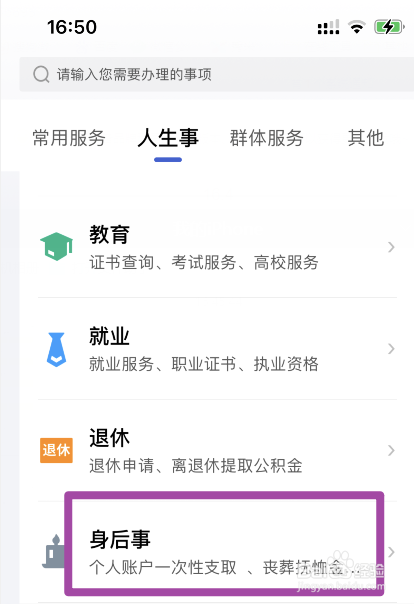This screenshot has width=414, height=604.
Task: Switch to the 其他 tab
Action: point(366,138)
